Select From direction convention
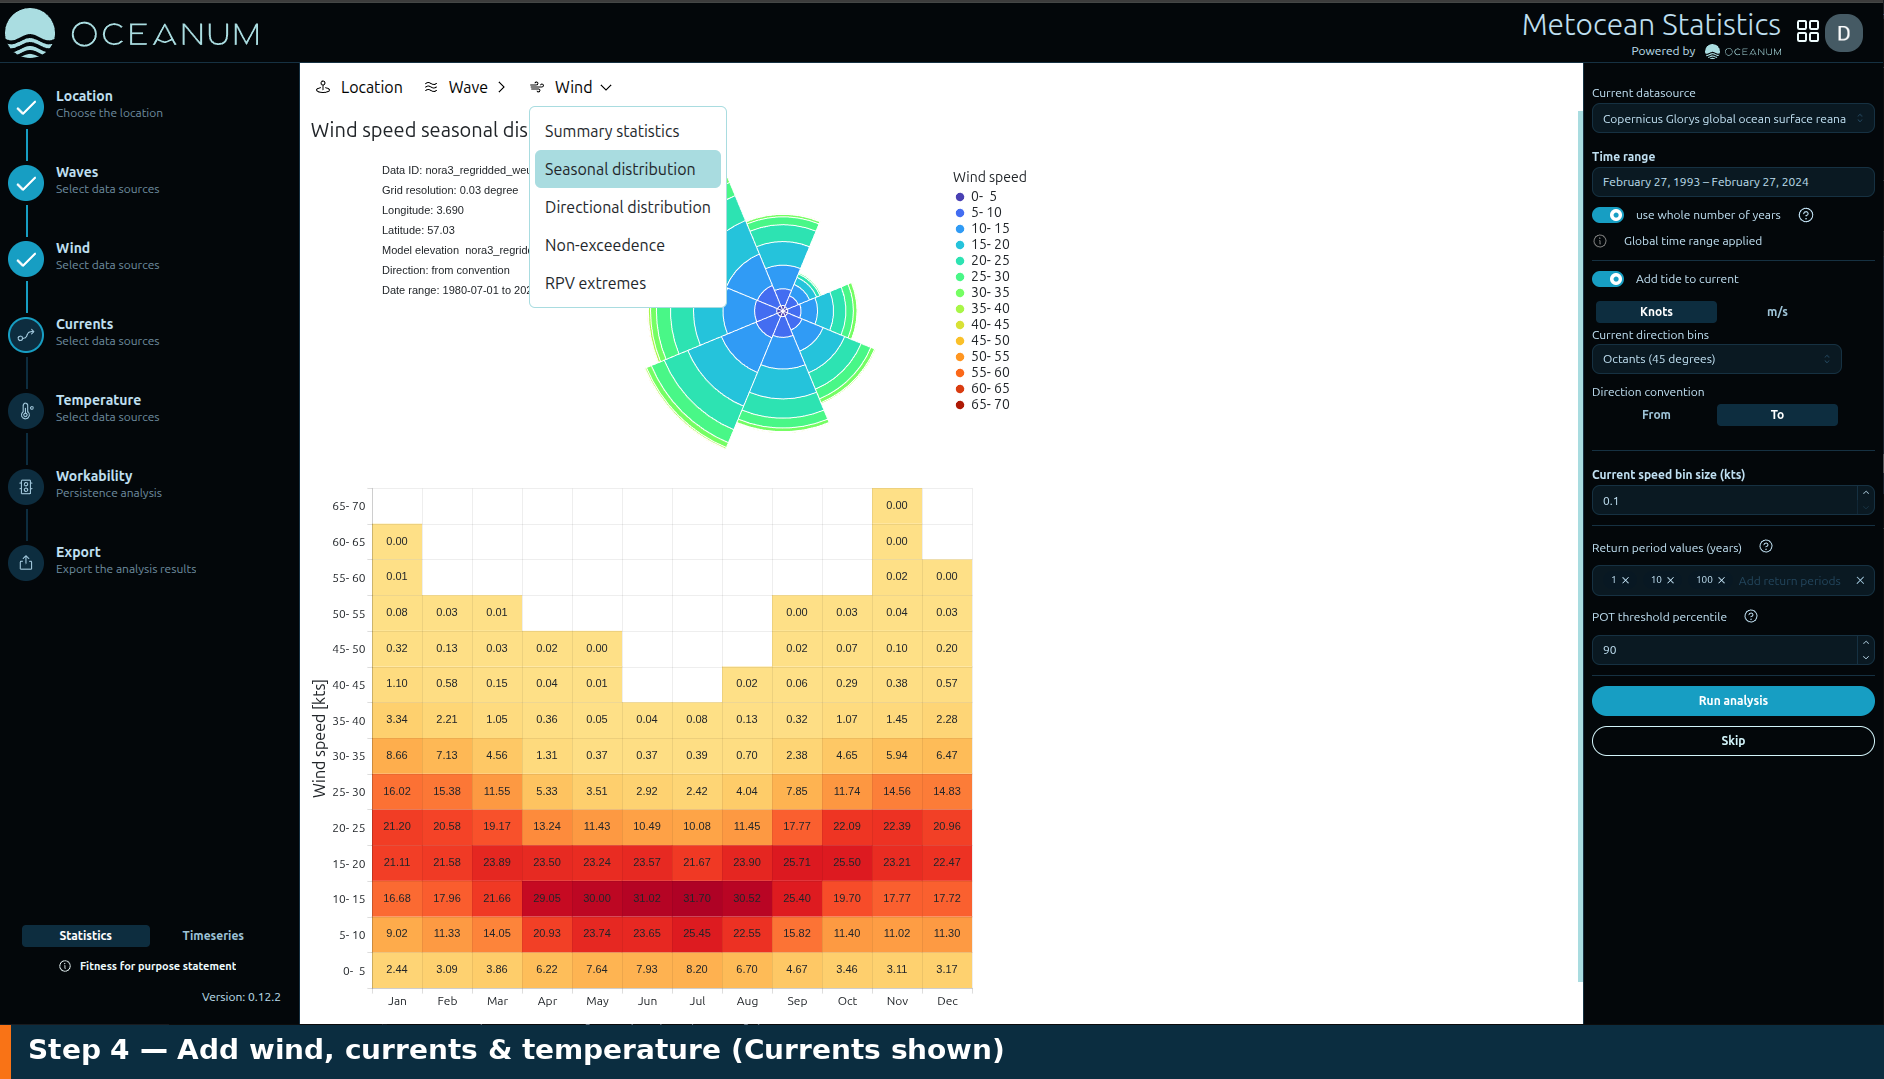 click(1656, 415)
